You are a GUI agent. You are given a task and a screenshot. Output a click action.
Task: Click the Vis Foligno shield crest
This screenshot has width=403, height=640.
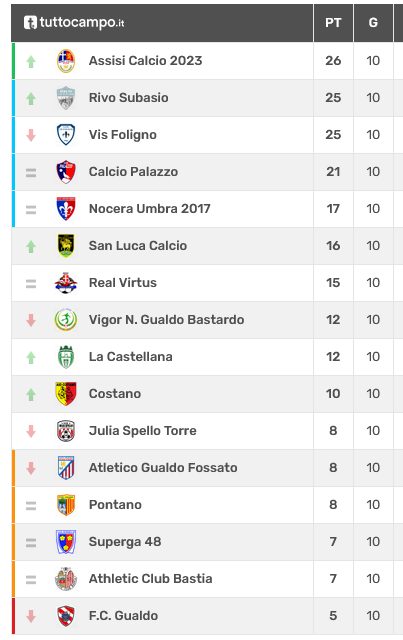(x=66, y=135)
